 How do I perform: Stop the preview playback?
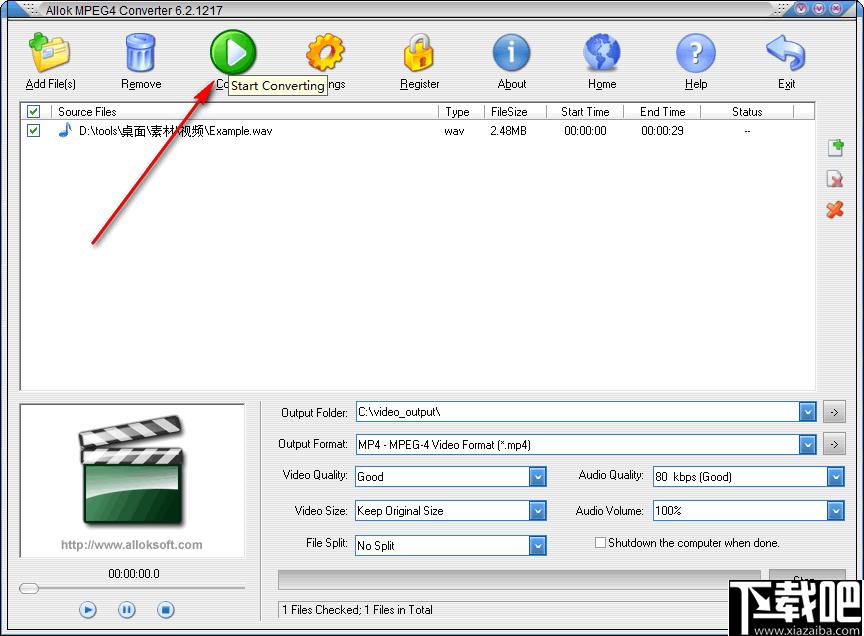click(x=166, y=610)
